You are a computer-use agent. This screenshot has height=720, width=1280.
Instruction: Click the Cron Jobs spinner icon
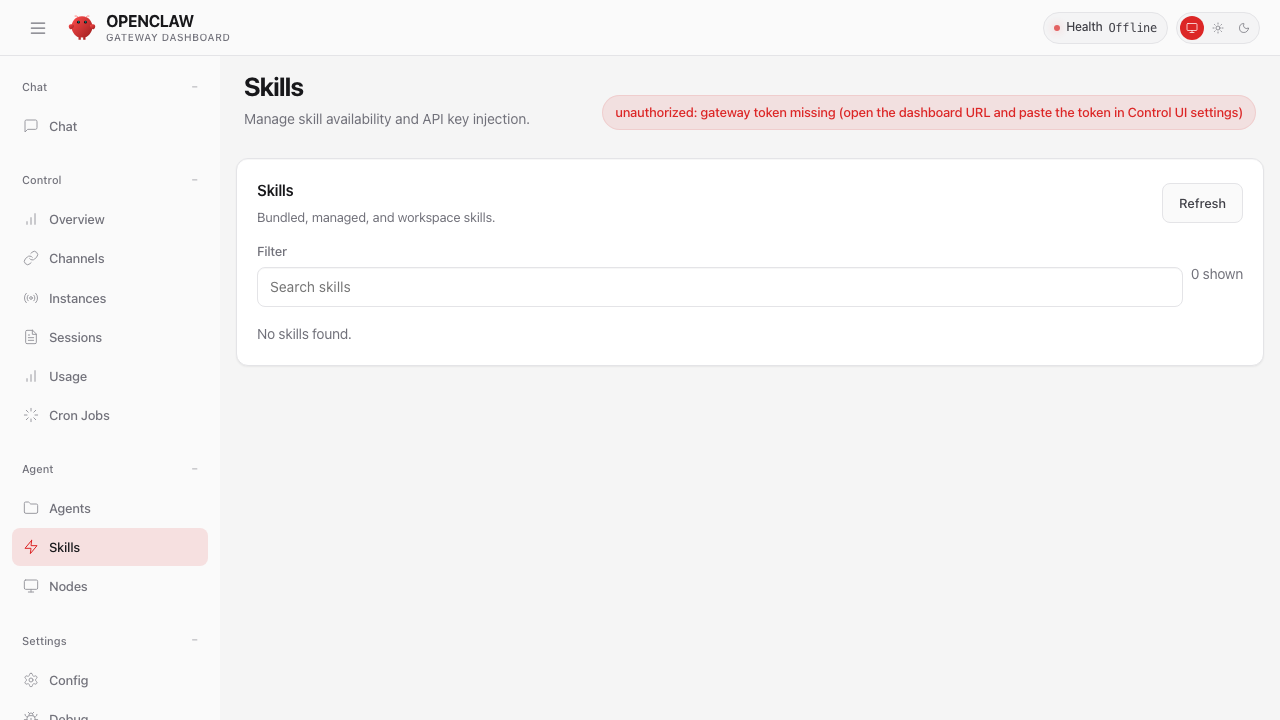point(31,415)
